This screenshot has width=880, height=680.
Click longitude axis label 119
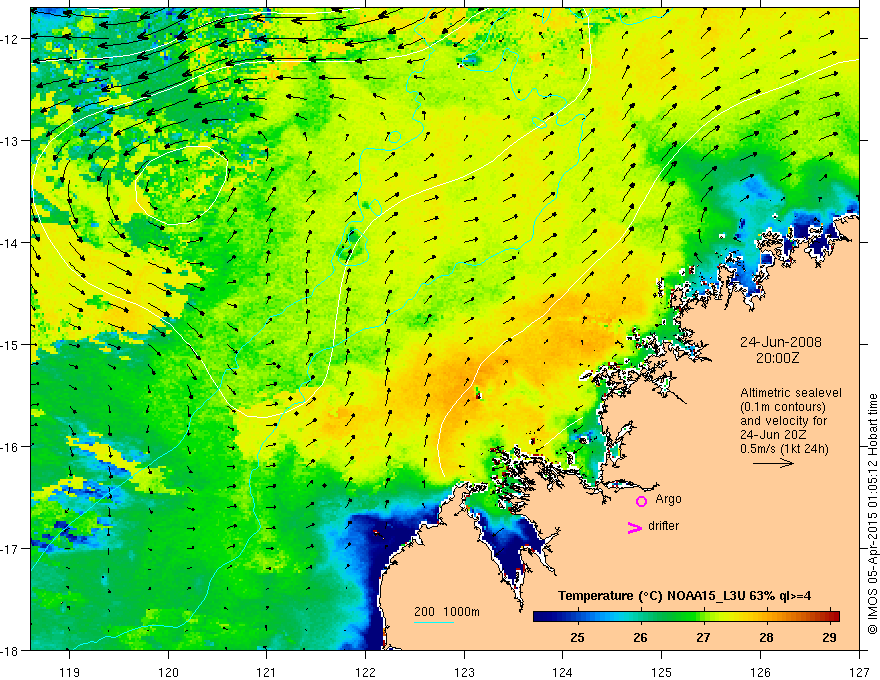tap(70, 672)
